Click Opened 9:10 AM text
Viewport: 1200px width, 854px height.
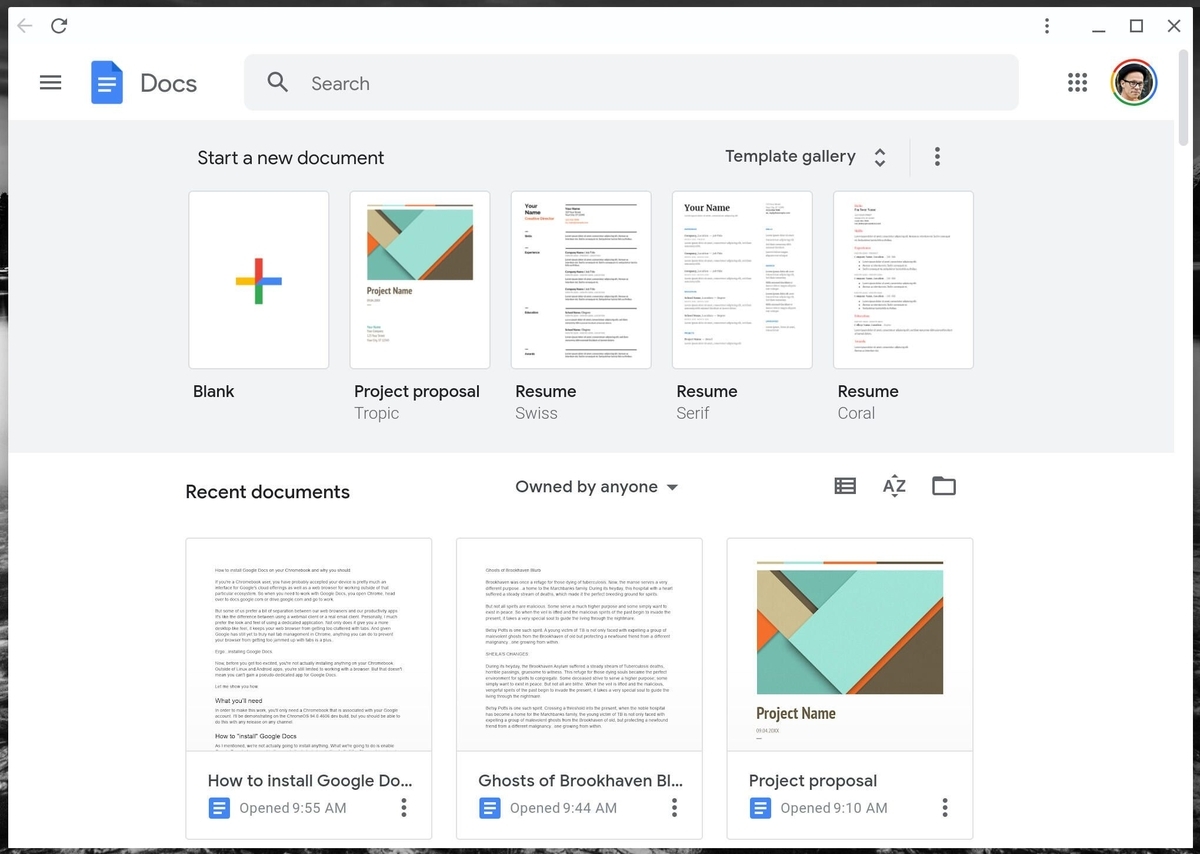[x=834, y=808]
